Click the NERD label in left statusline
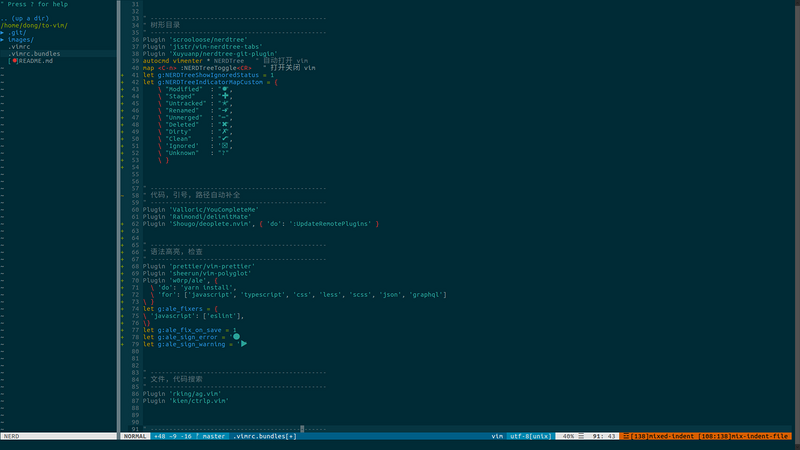 [11, 436]
